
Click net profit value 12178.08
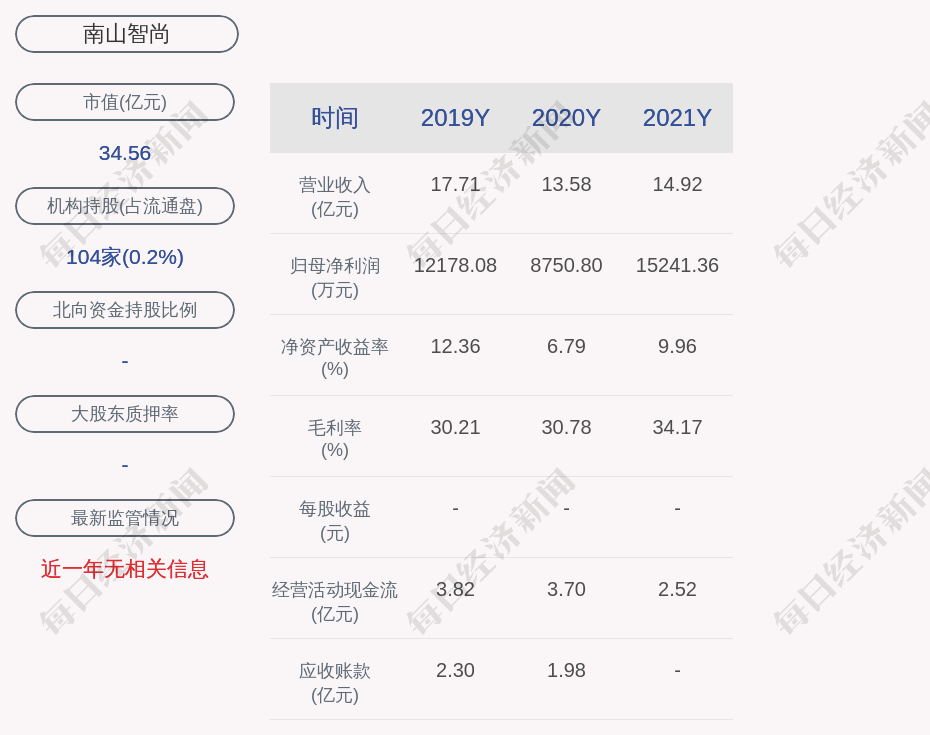point(456,265)
